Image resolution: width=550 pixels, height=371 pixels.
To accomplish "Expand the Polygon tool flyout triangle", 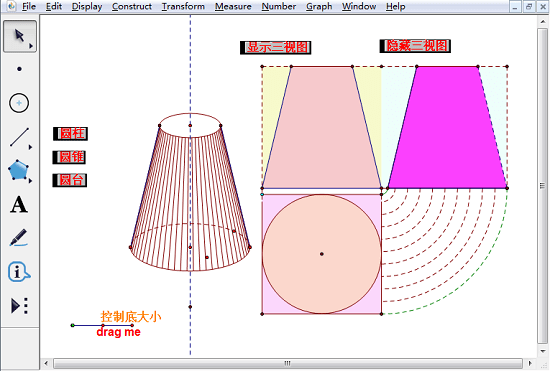I will pyautogui.click(x=31, y=181).
